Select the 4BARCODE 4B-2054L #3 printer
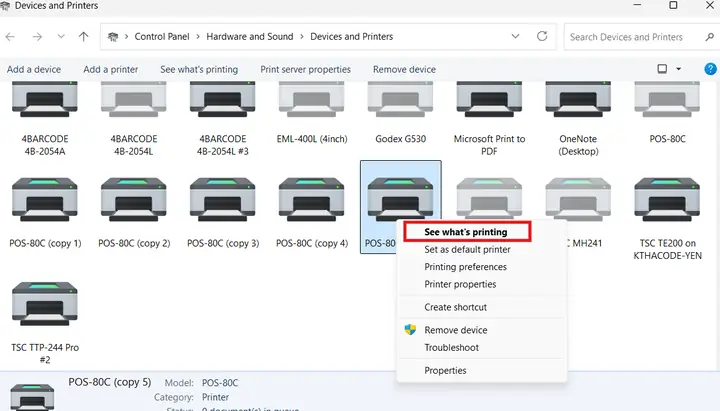This screenshot has height=411, width=720. (x=223, y=100)
